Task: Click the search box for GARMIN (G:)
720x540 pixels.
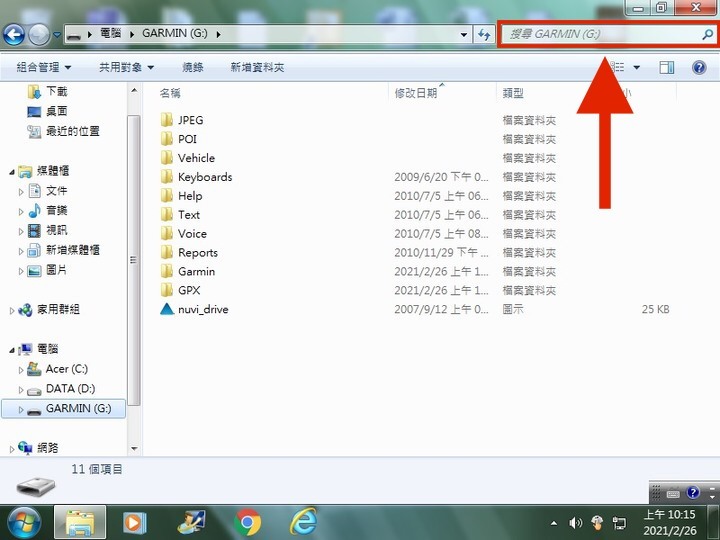Action: [x=607, y=34]
